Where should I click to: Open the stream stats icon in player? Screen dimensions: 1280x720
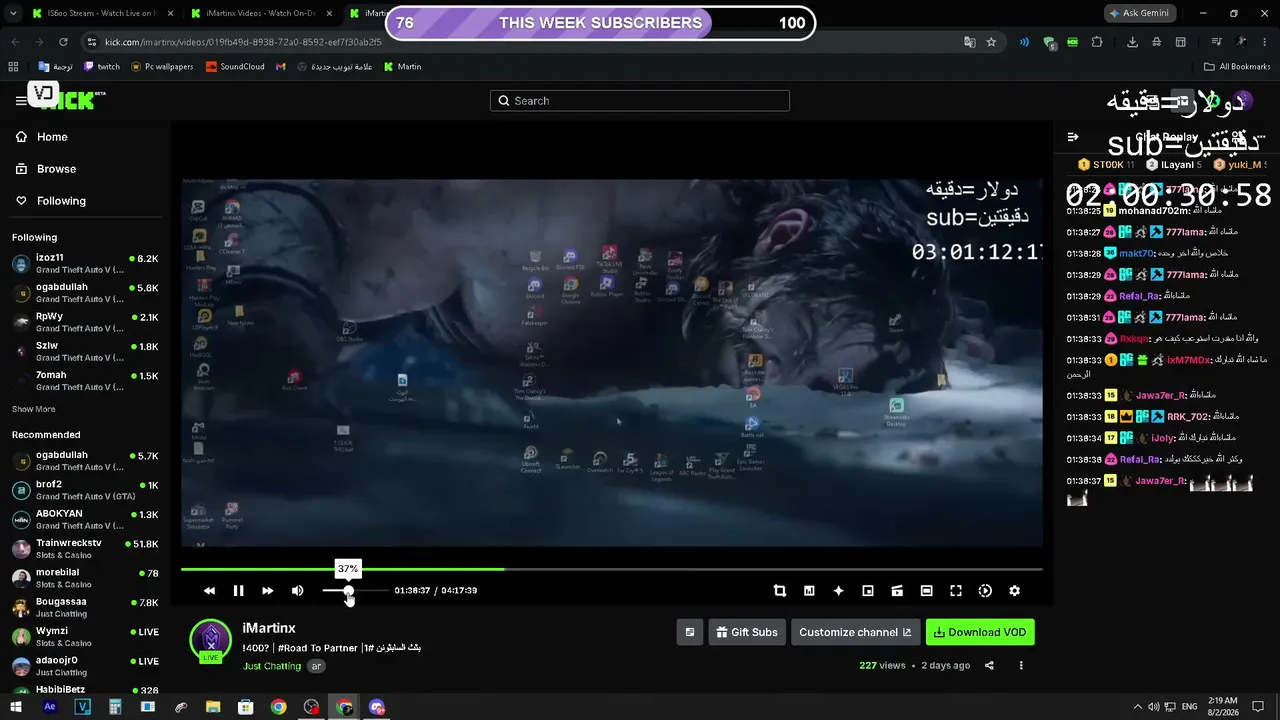[x=809, y=591]
